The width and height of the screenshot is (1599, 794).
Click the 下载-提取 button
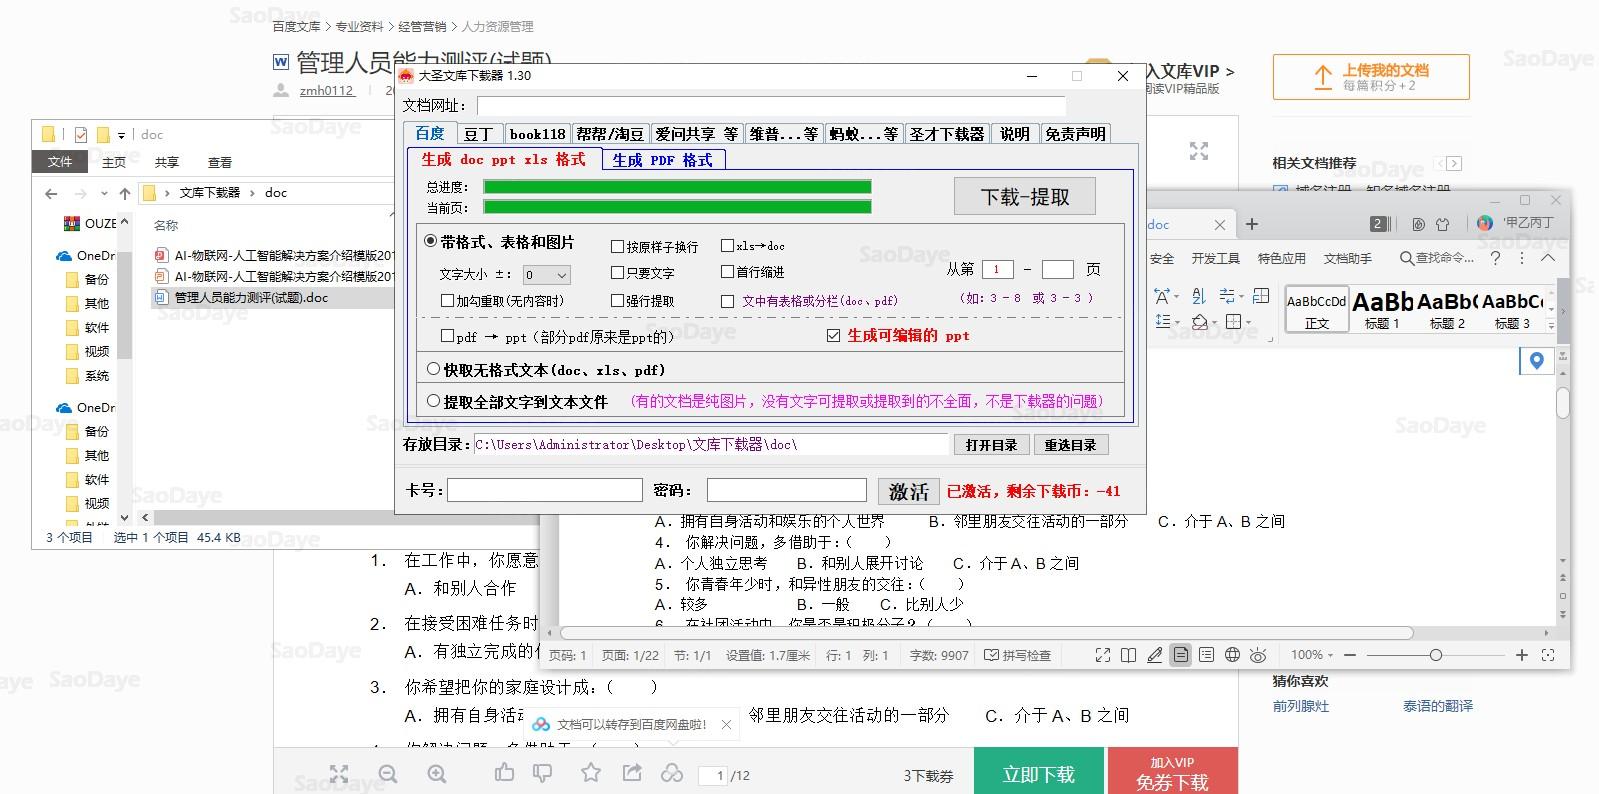pyautogui.click(x=1024, y=197)
